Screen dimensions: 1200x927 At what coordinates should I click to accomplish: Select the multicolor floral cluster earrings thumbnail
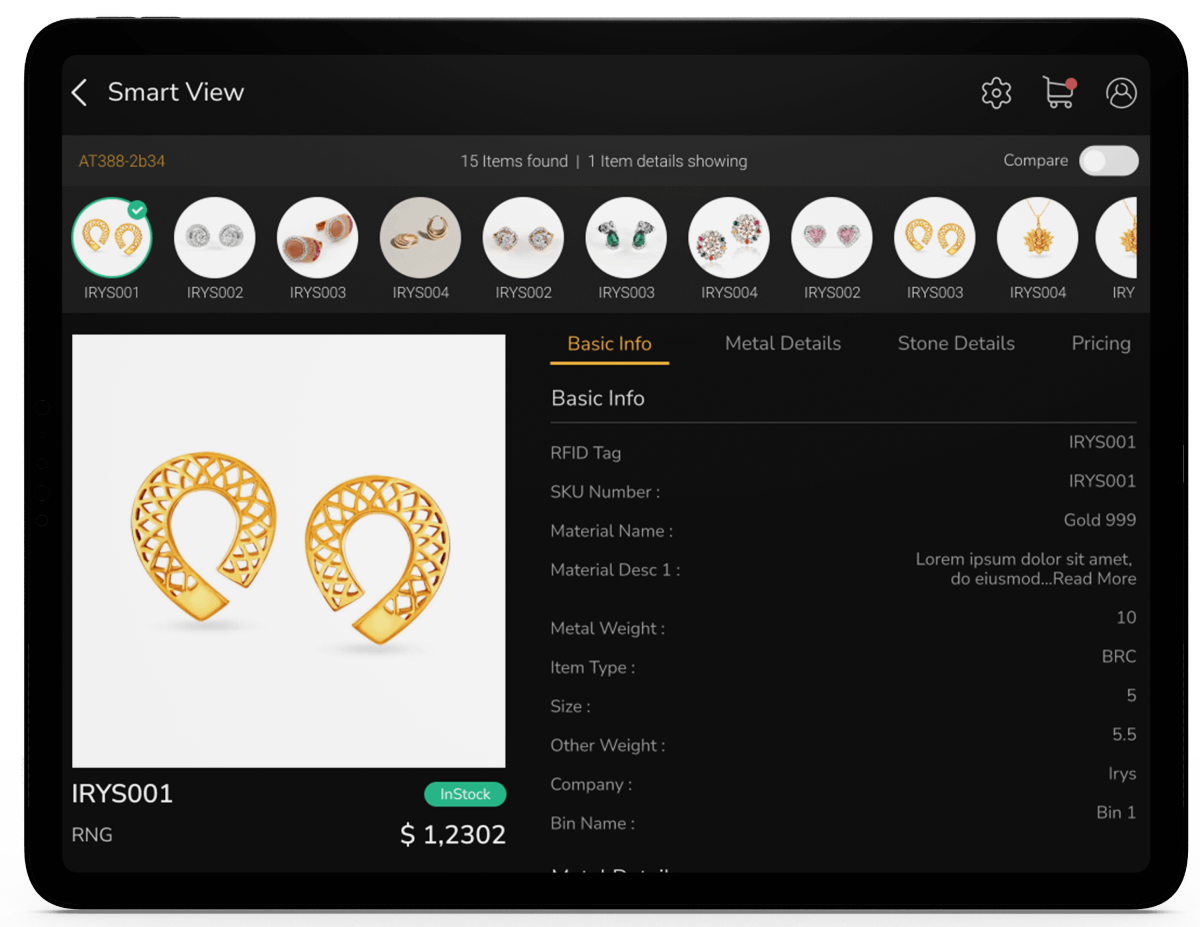pos(729,238)
